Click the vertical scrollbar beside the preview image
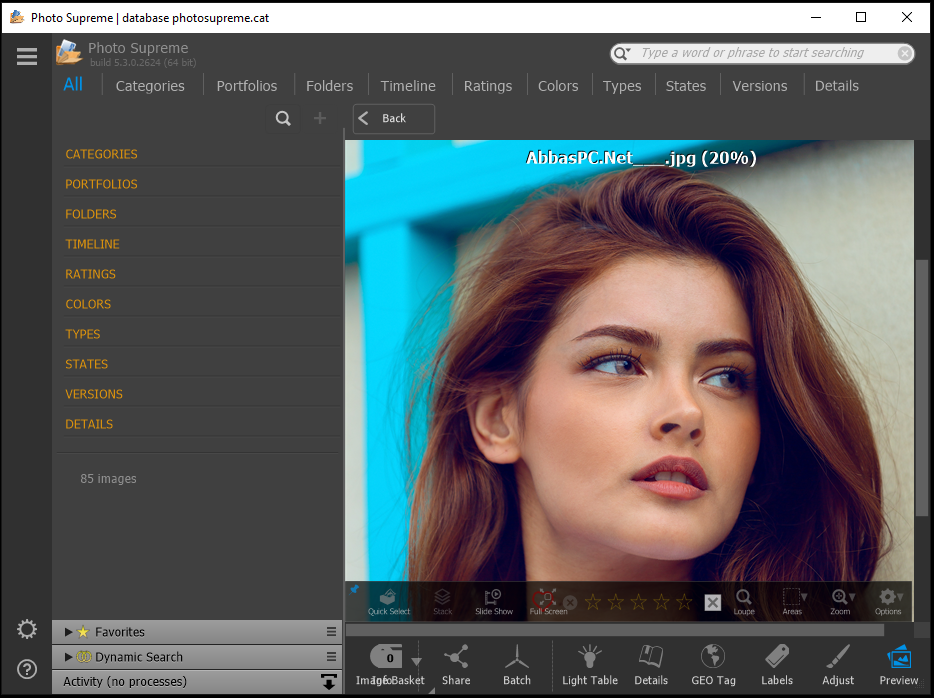This screenshot has width=934, height=698. pos(921,387)
